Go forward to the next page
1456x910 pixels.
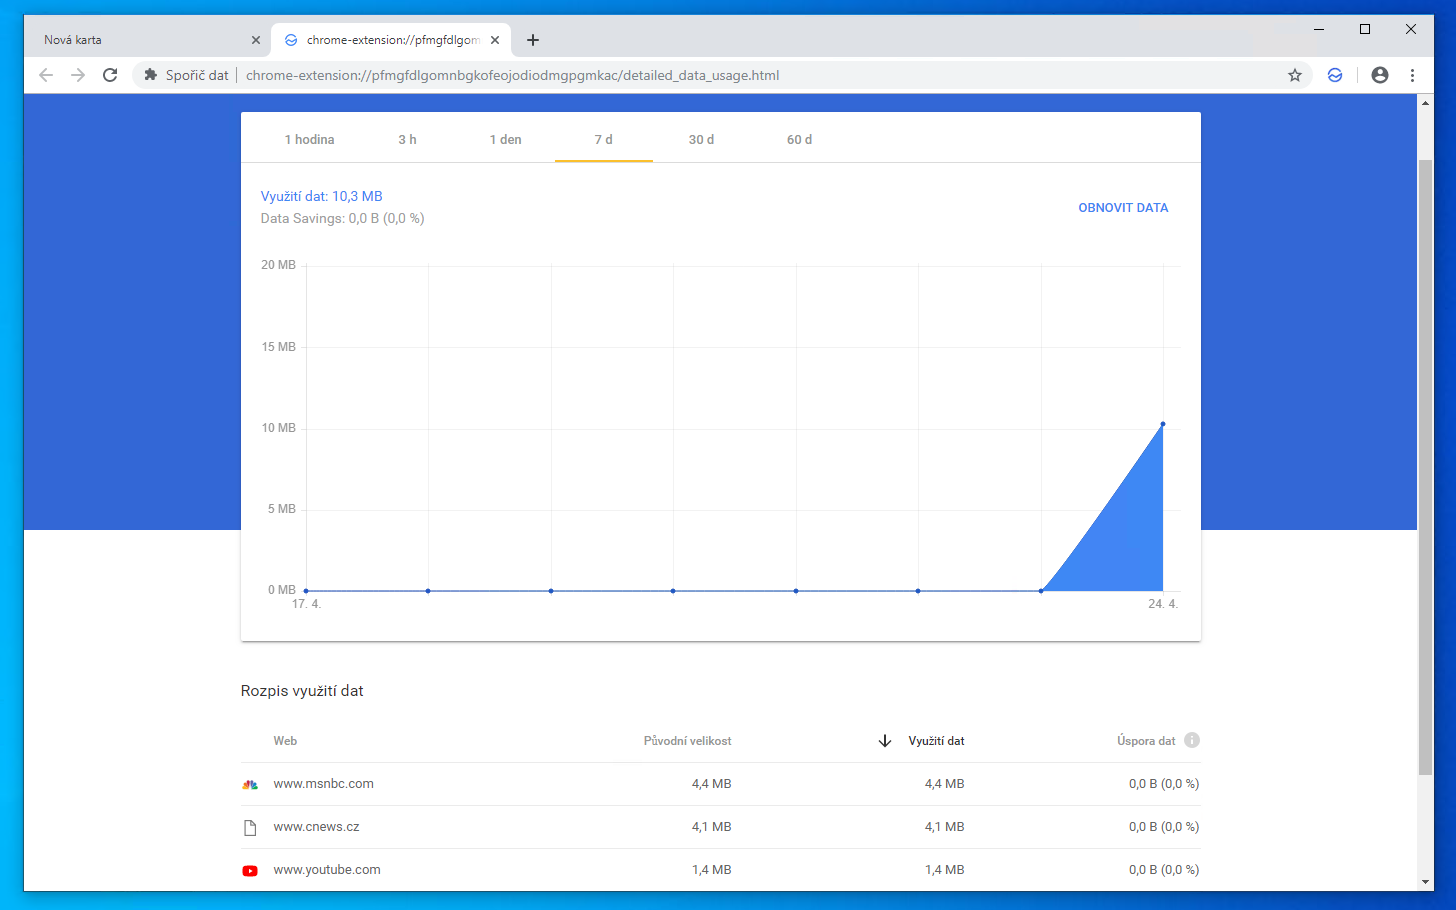click(78, 75)
